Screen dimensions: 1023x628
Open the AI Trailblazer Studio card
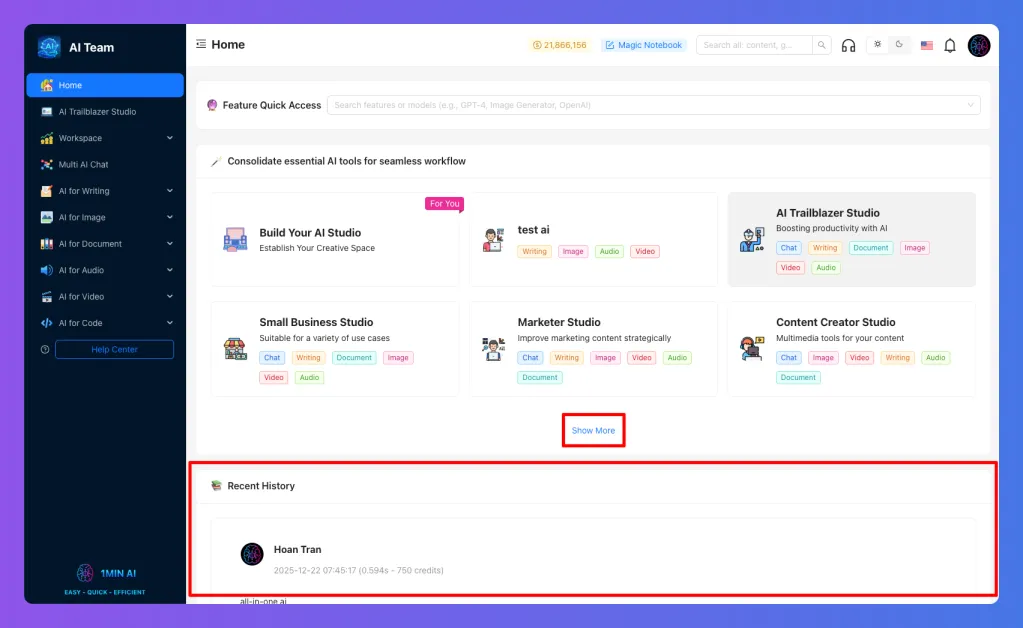pyautogui.click(x=851, y=239)
